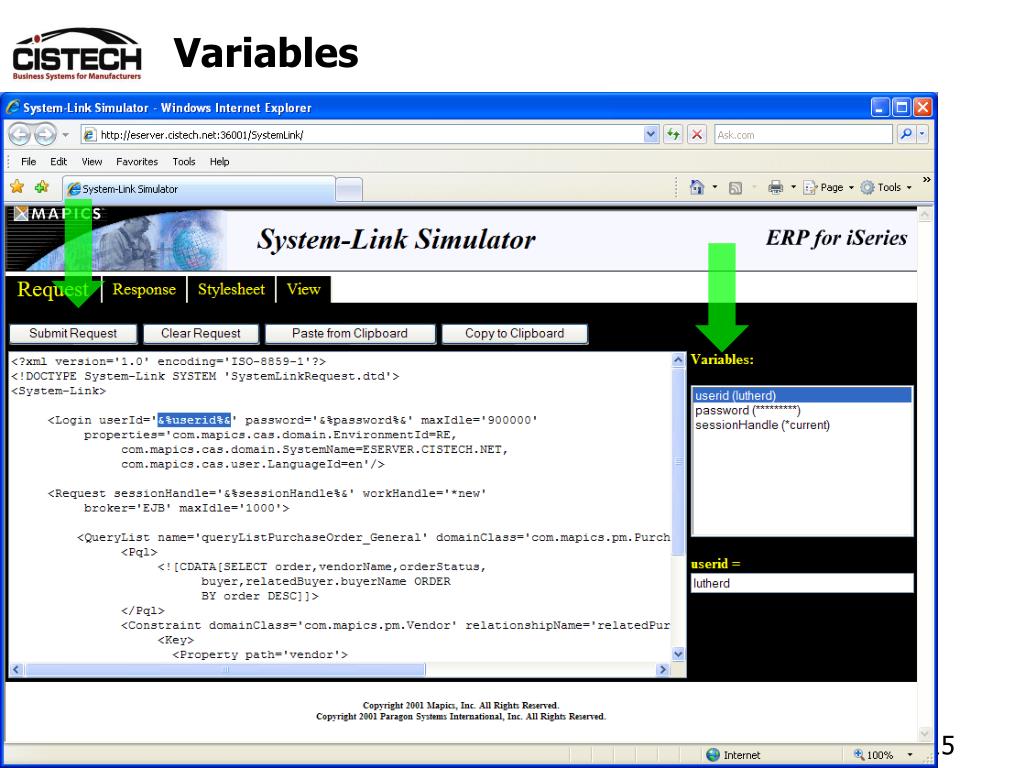Viewport: 1024px width, 768px height.
Task: Click the Internet Explorer title bar icon
Action: point(12,107)
